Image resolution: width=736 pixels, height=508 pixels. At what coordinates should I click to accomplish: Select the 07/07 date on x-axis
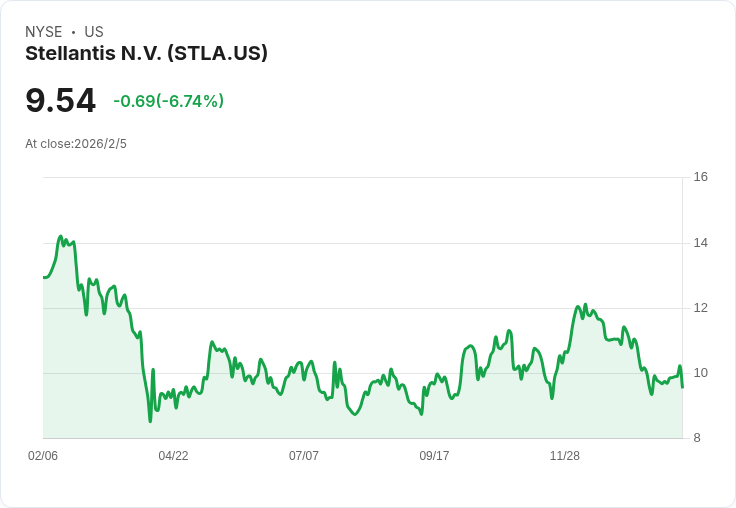click(x=304, y=456)
